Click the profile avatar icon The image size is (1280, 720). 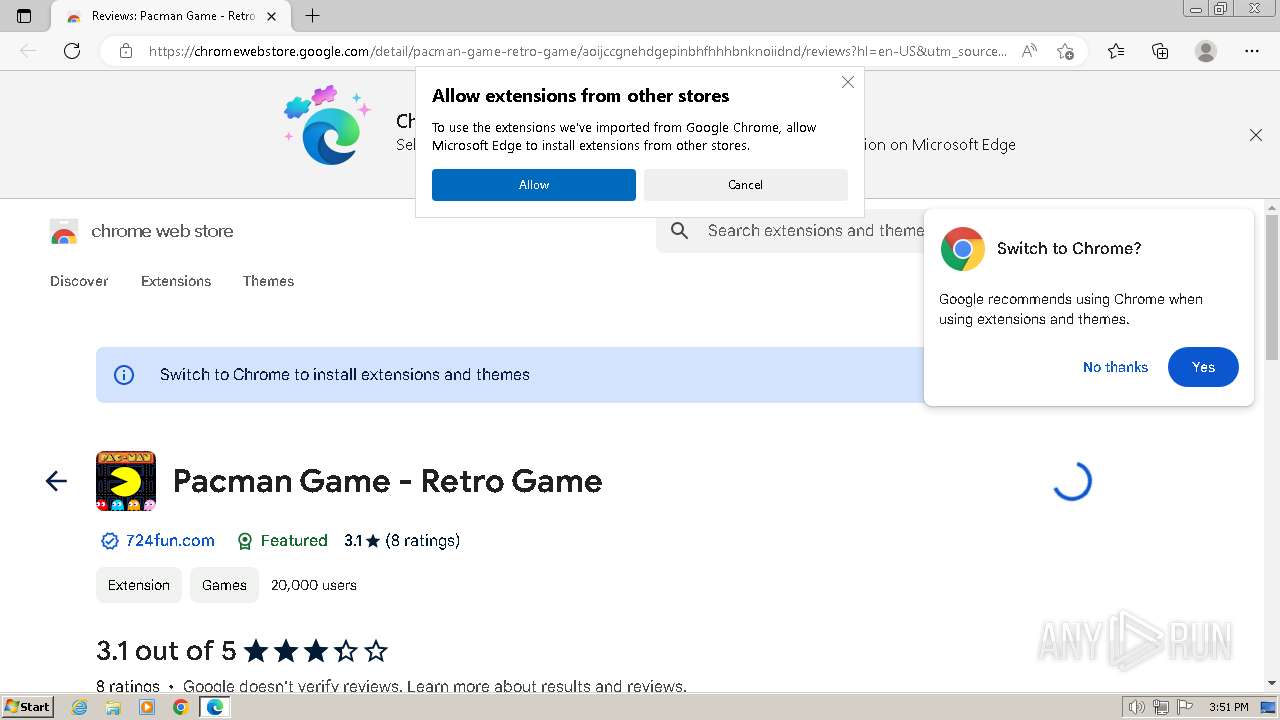click(1206, 51)
